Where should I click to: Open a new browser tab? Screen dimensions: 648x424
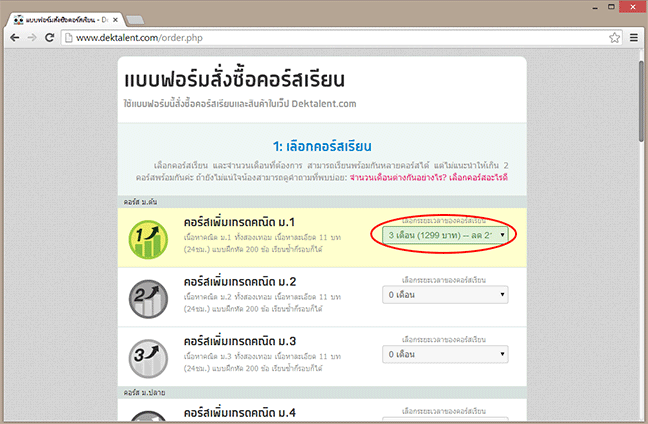click(135, 18)
